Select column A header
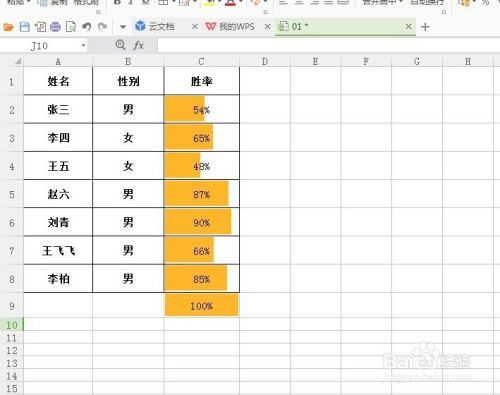 point(58,62)
